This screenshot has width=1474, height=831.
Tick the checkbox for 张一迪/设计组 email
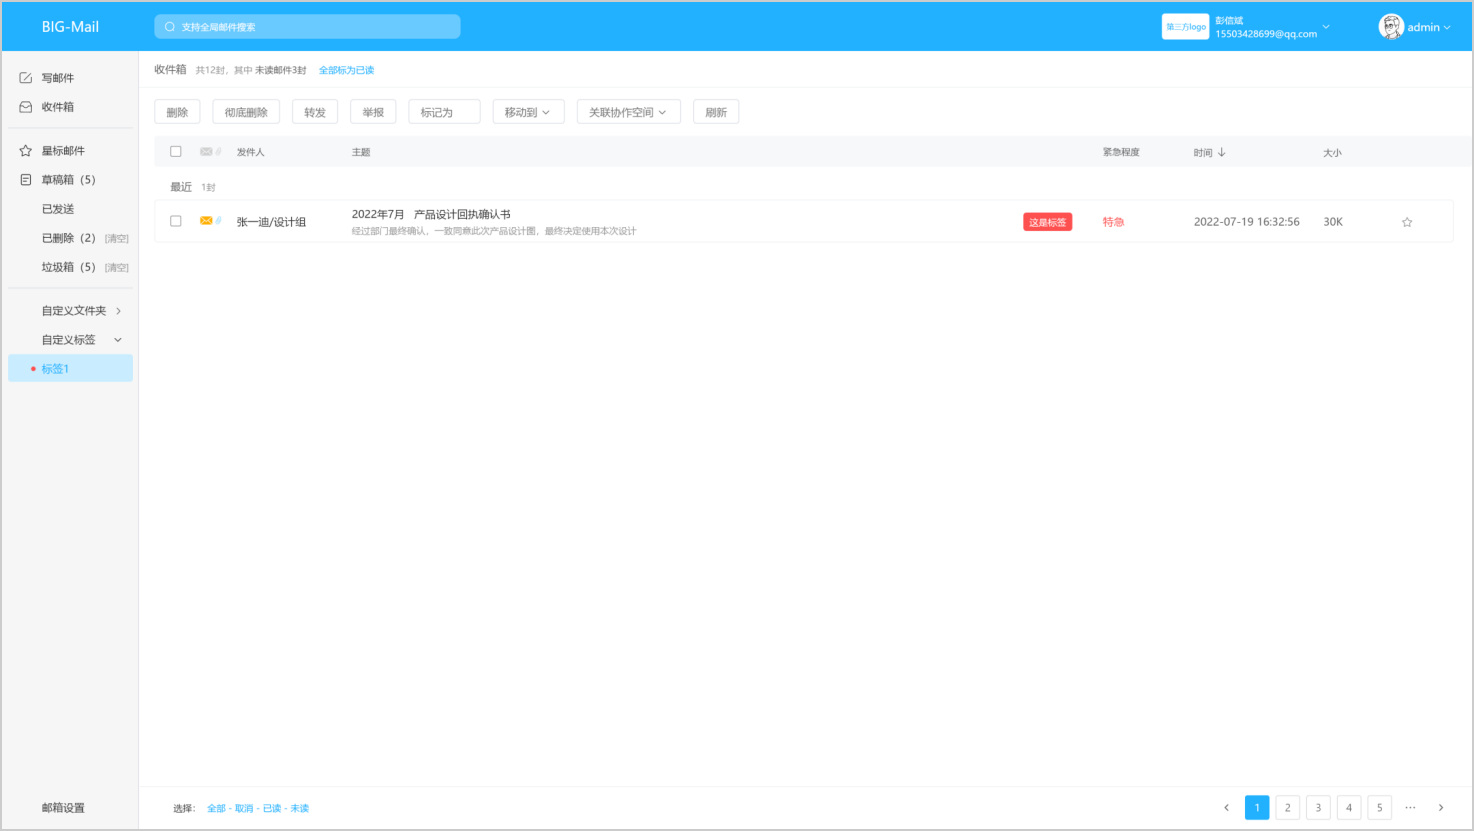tap(176, 221)
